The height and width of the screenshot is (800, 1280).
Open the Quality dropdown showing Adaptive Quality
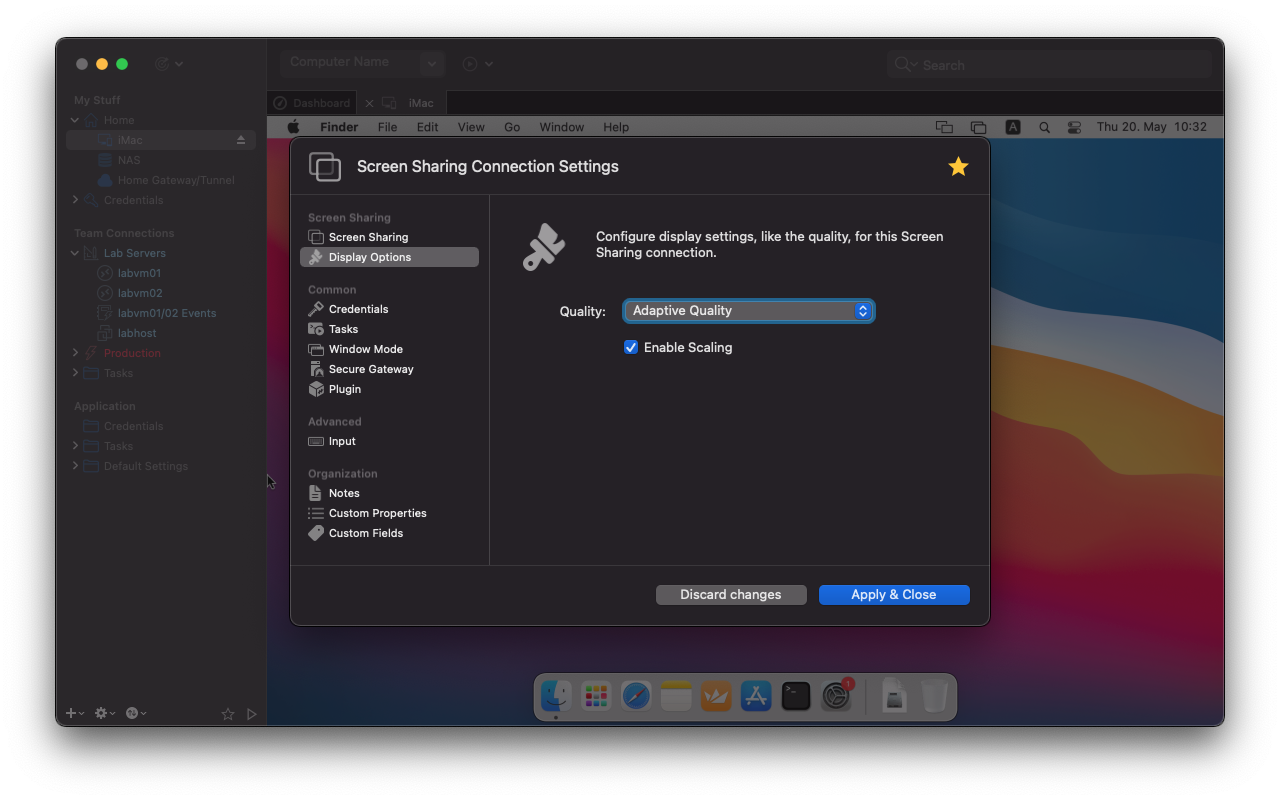(x=748, y=311)
